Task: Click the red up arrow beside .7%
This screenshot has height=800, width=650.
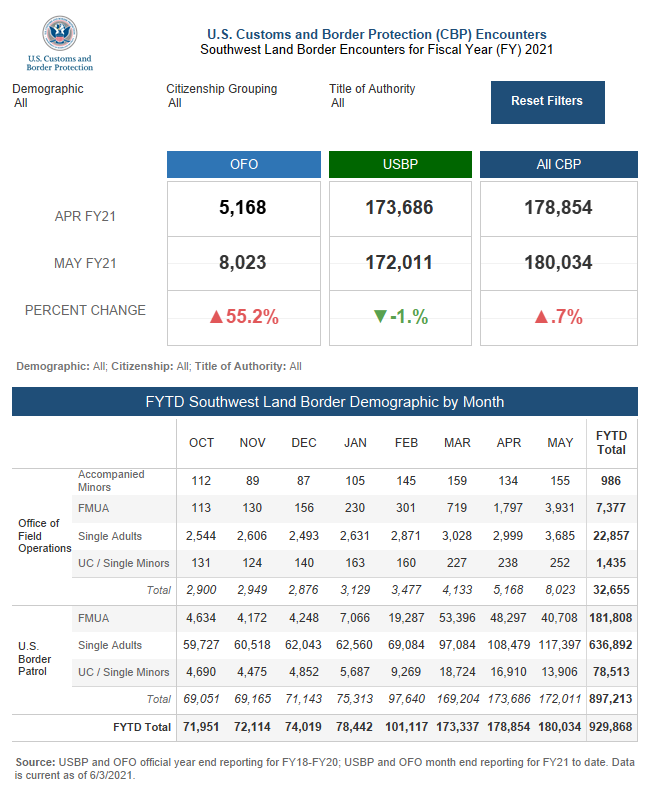Action: point(541,317)
